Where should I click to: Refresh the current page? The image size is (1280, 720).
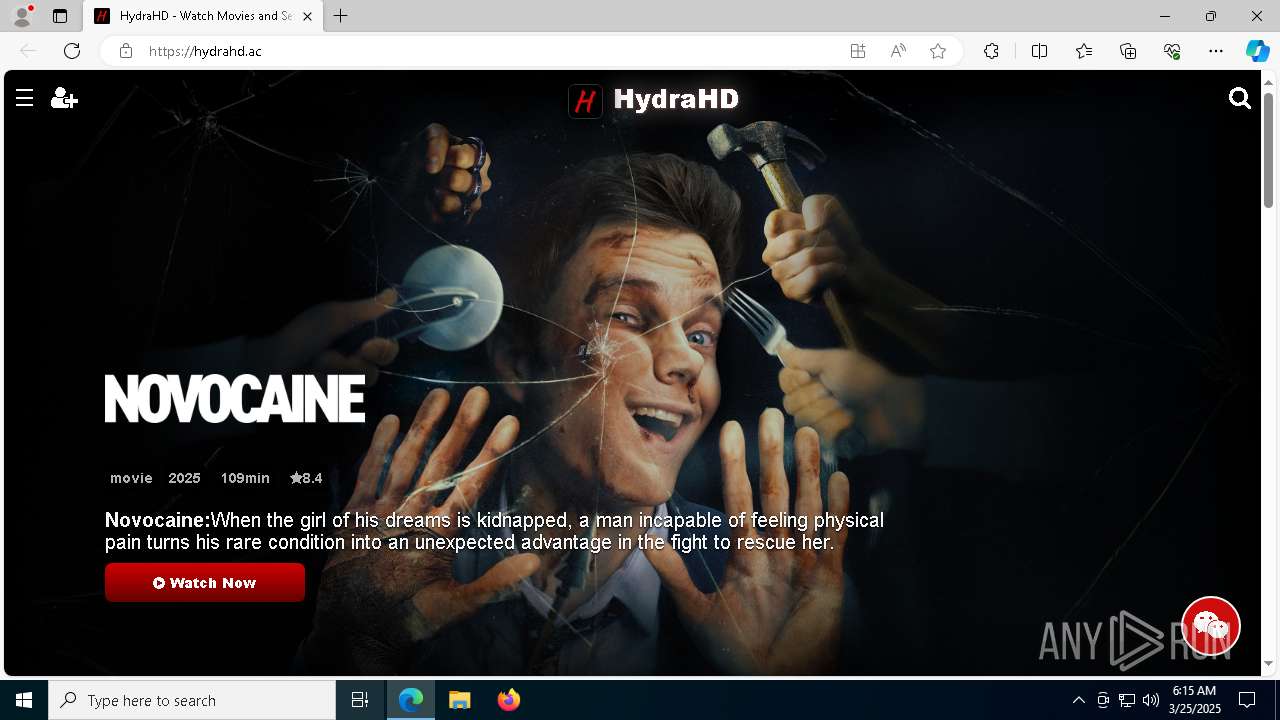click(72, 51)
